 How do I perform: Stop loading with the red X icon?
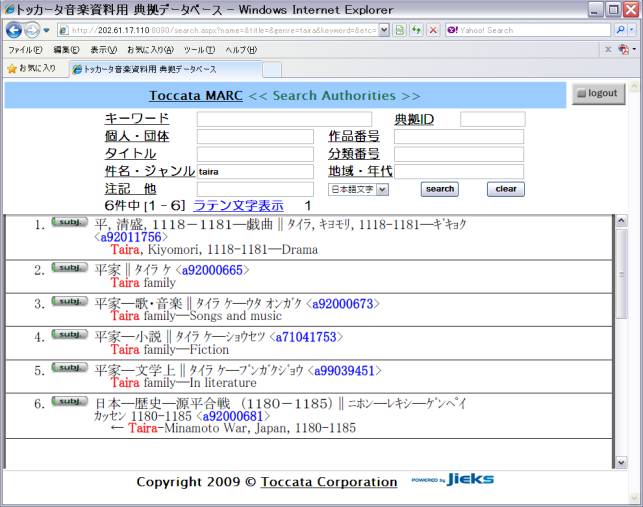(433, 30)
